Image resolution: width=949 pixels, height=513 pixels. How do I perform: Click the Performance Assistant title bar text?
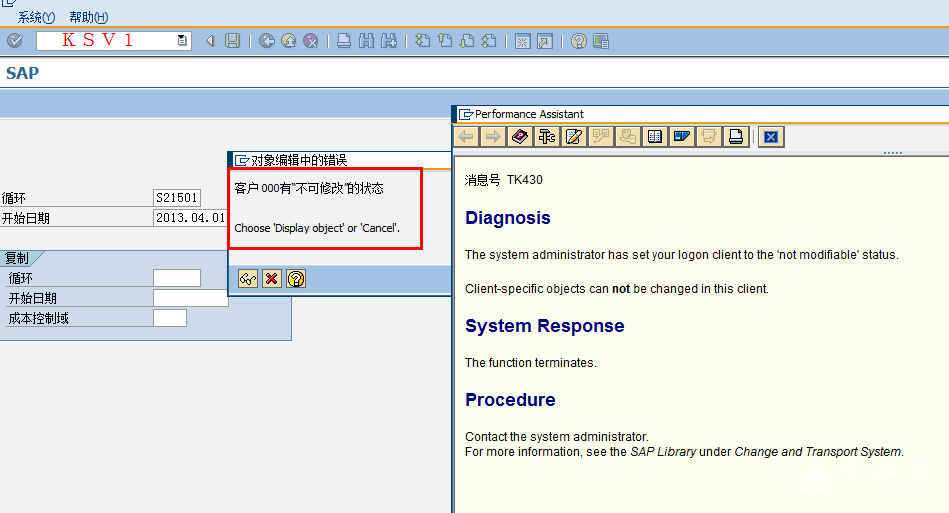(529, 114)
